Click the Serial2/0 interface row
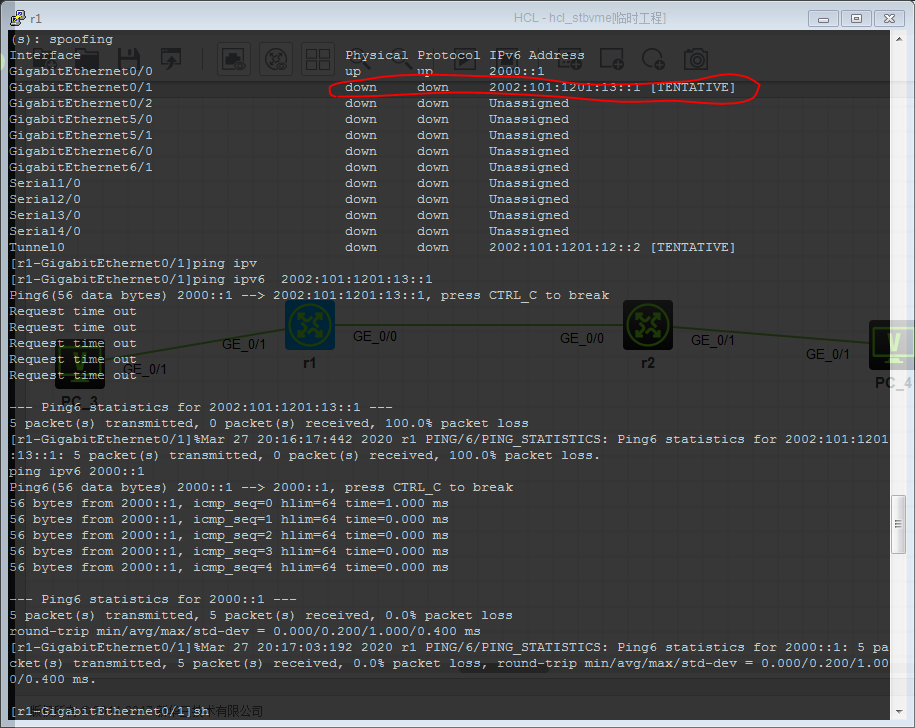 289,200
